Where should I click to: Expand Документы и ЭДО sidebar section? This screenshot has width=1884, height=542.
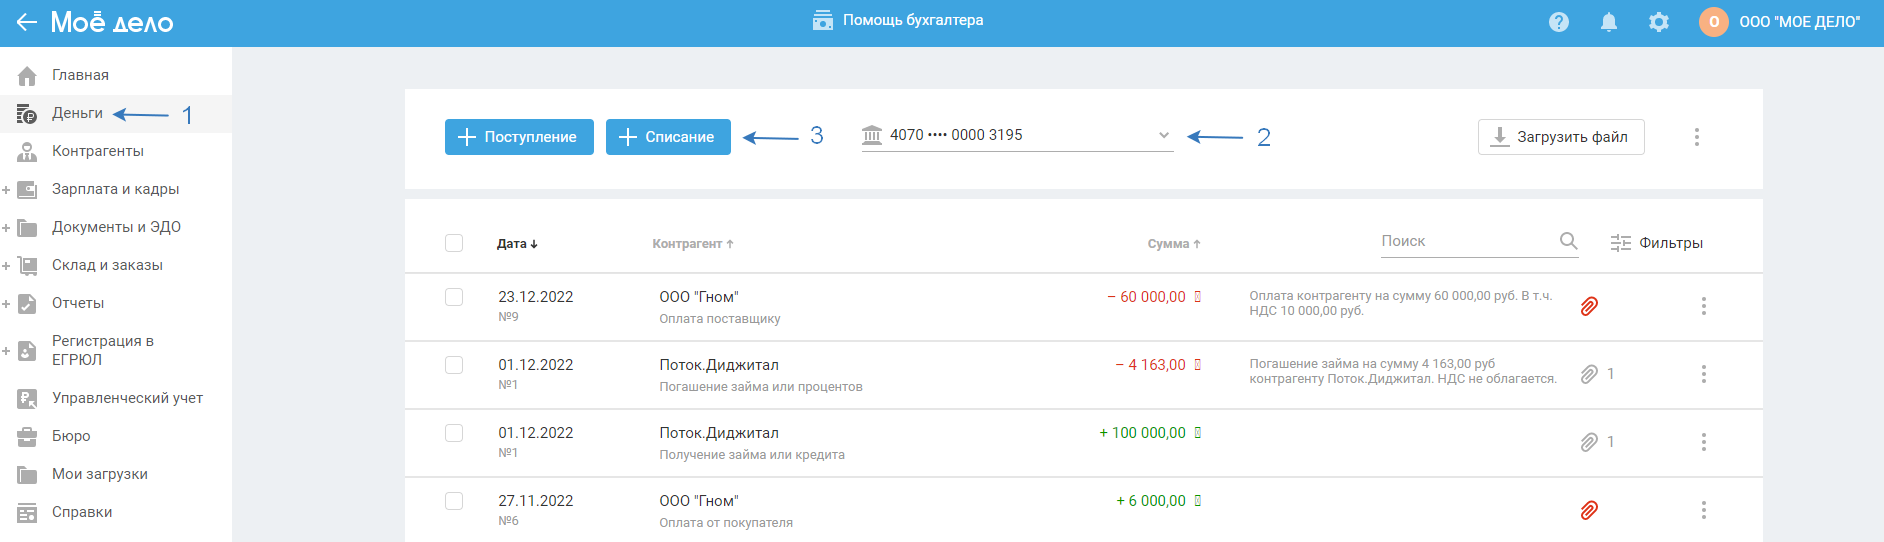point(6,227)
